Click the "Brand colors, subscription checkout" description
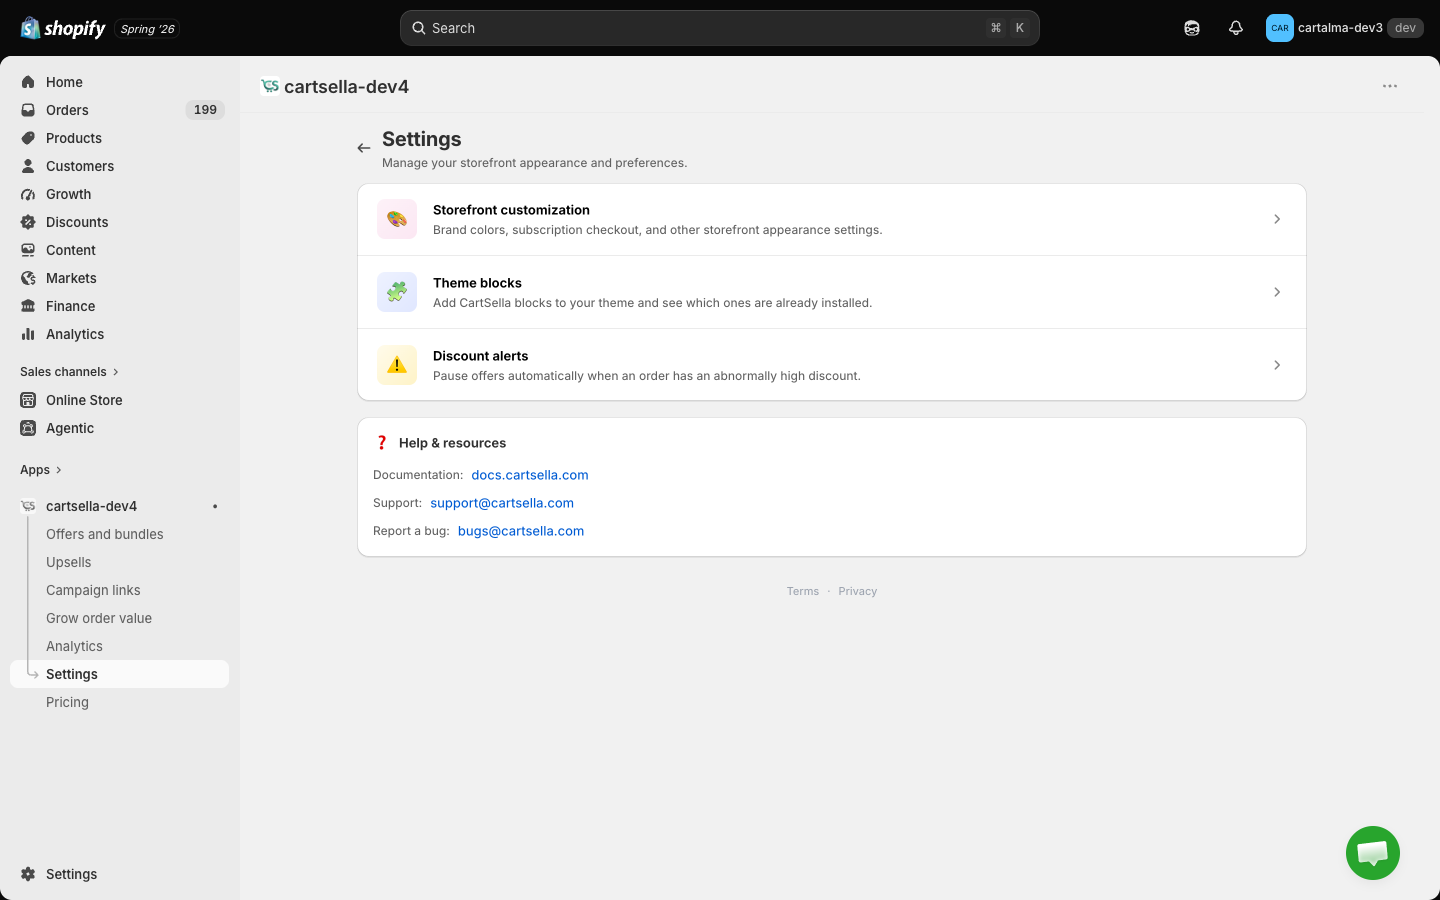Screen dimensions: 1440x900 [x=657, y=230]
